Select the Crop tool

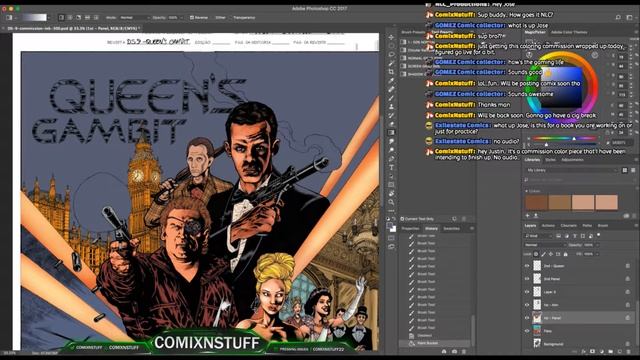point(391,72)
